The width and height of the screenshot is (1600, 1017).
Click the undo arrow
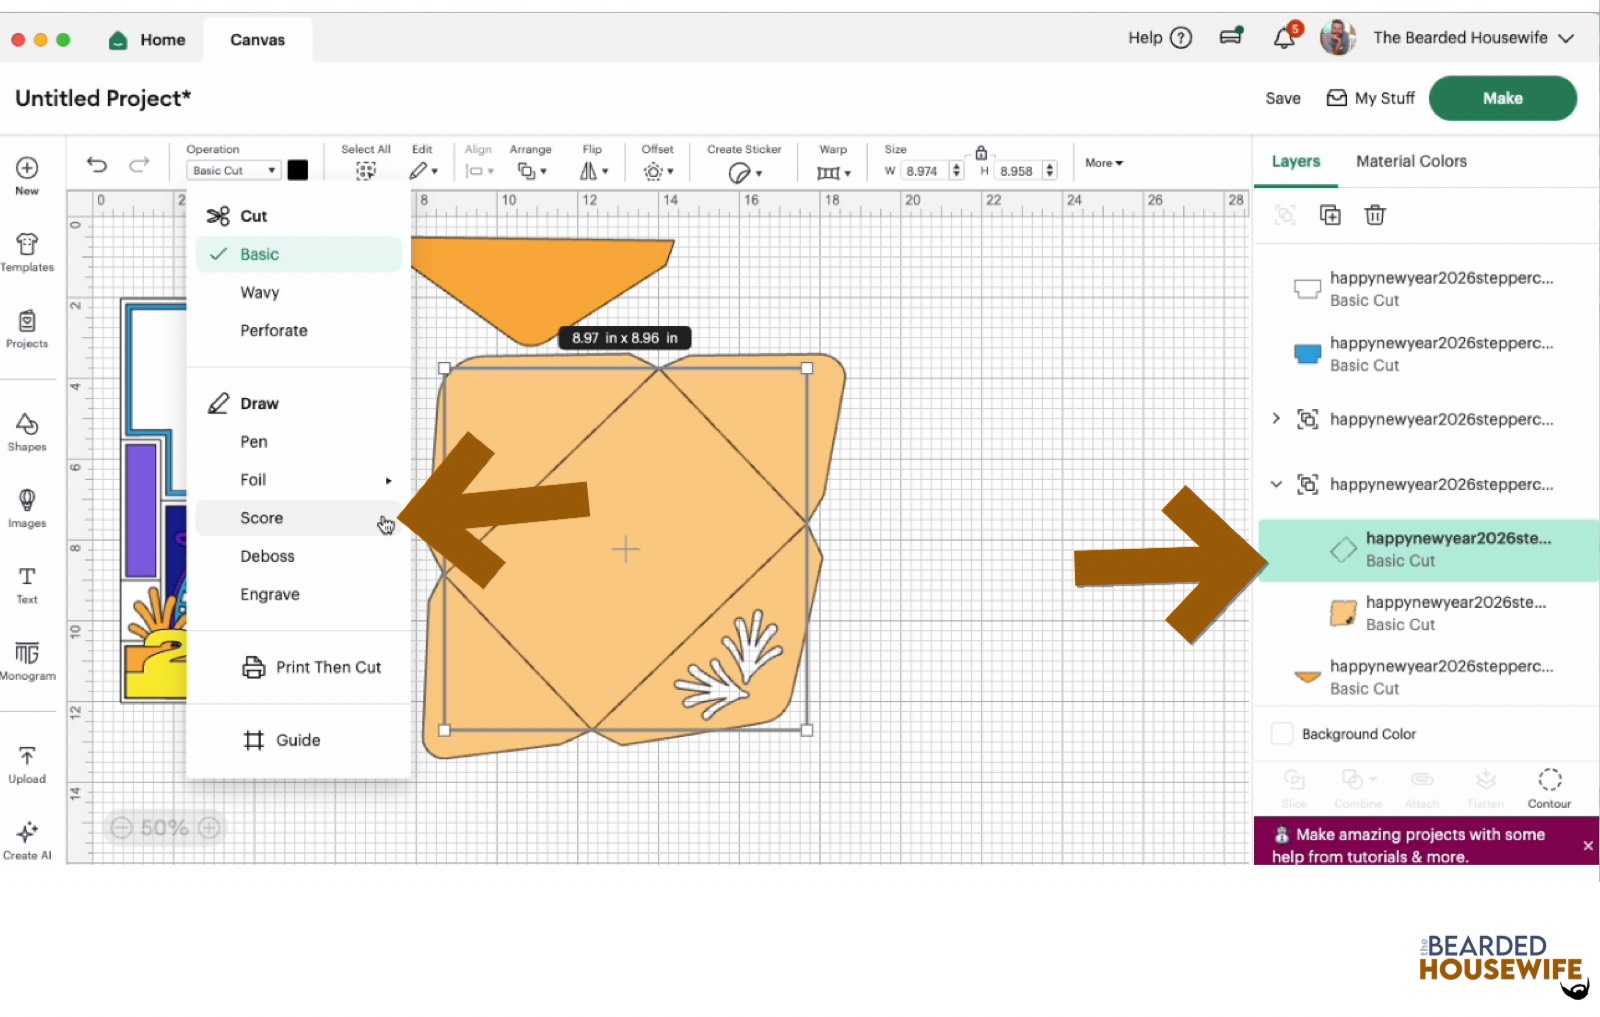click(x=97, y=165)
